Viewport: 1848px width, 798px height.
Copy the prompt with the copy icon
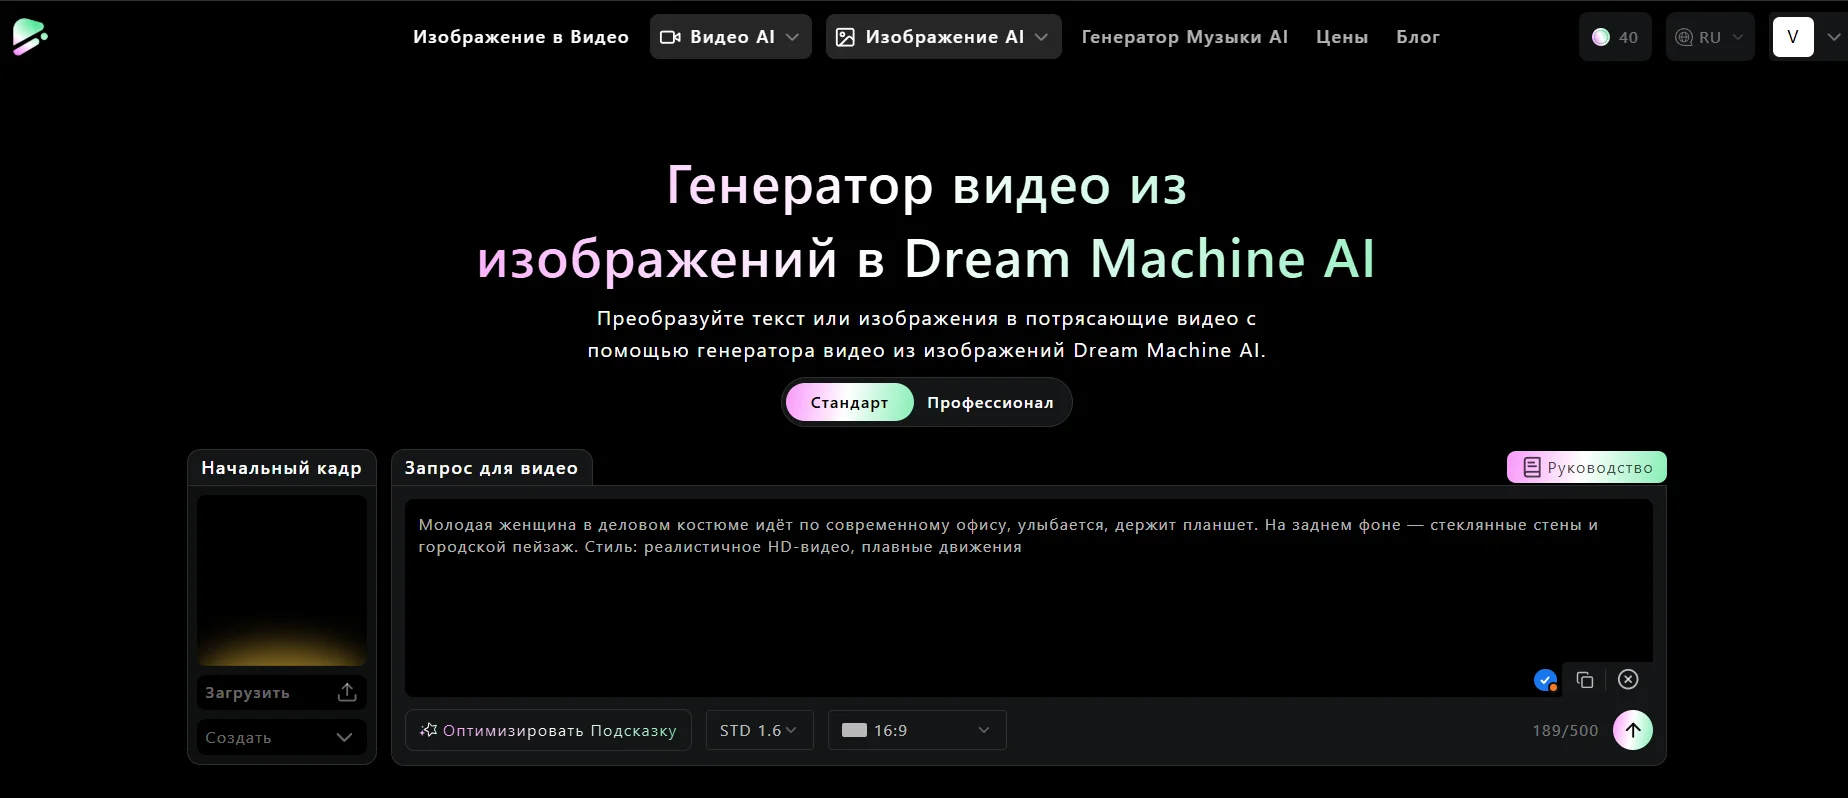click(x=1585, y=680)
